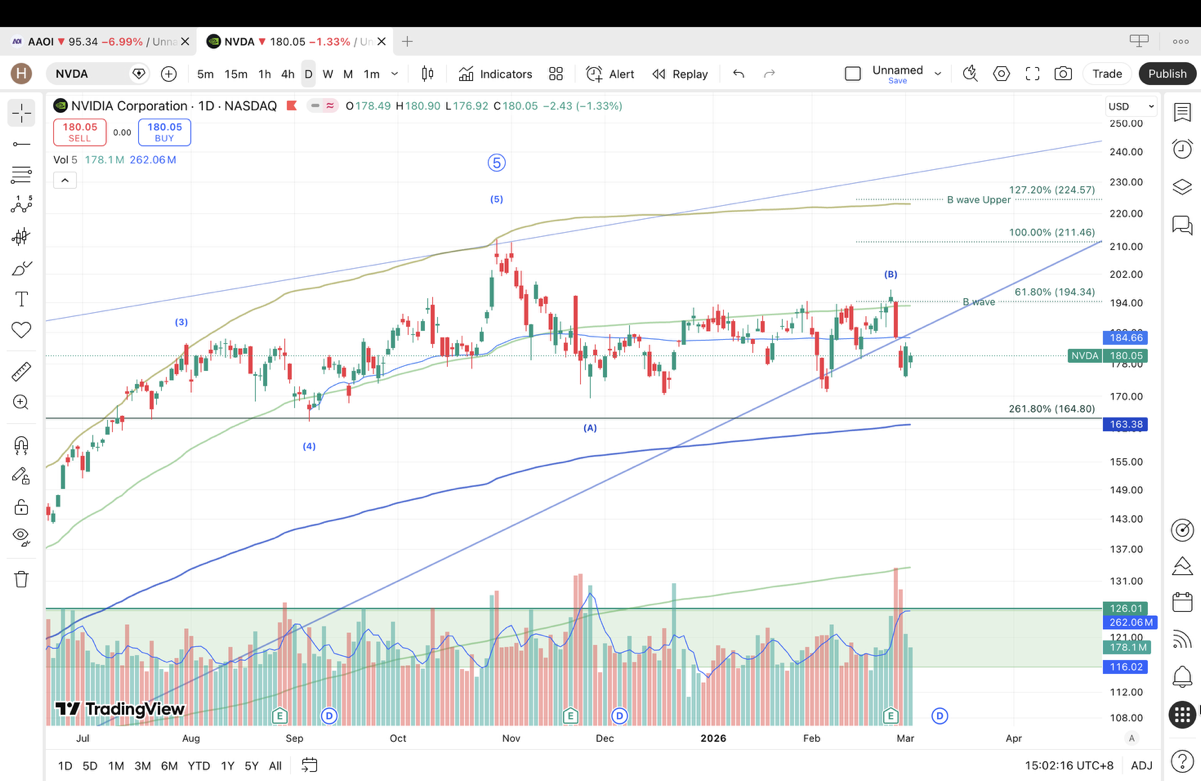Open the chats panel in right sidebar
The height and width of the screenshot is (781, 1201).
coord(1182,225)
